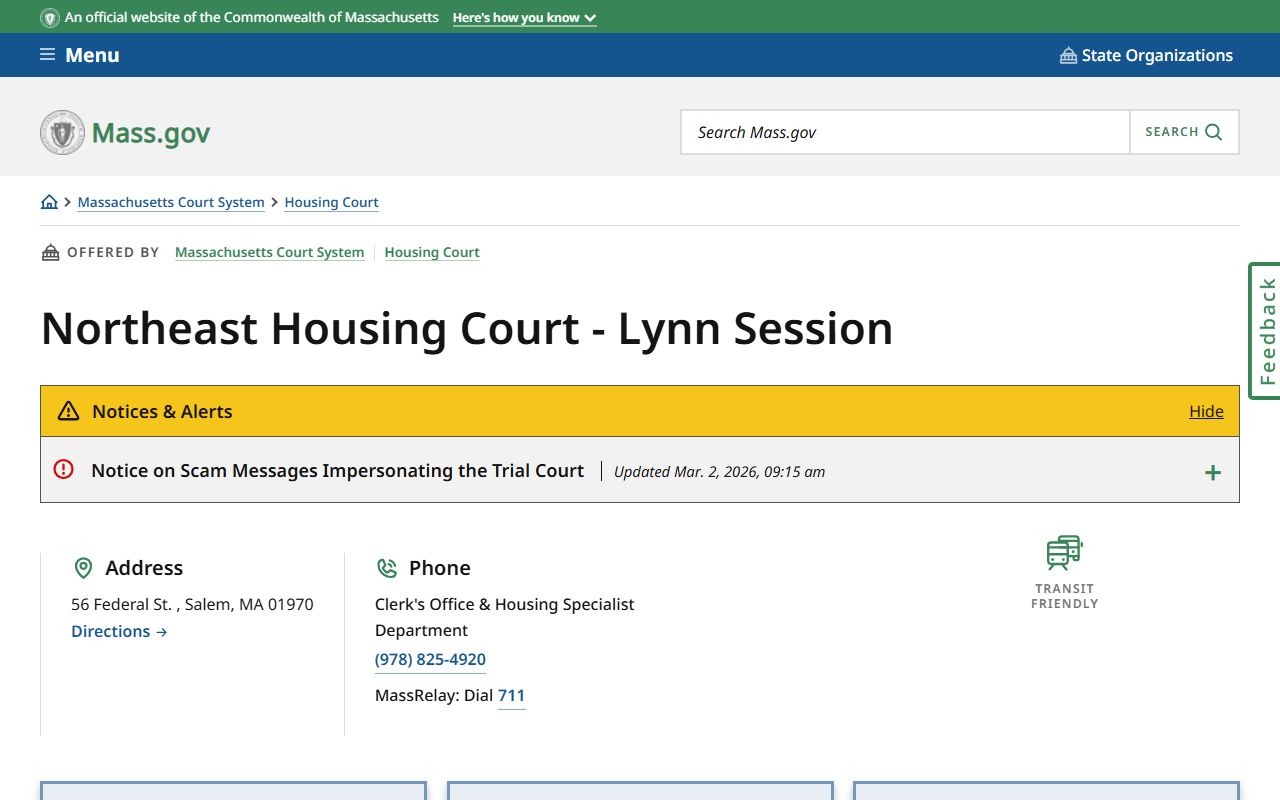Click the Phone handset icon

pyautogui.click(x=387, y=568)
